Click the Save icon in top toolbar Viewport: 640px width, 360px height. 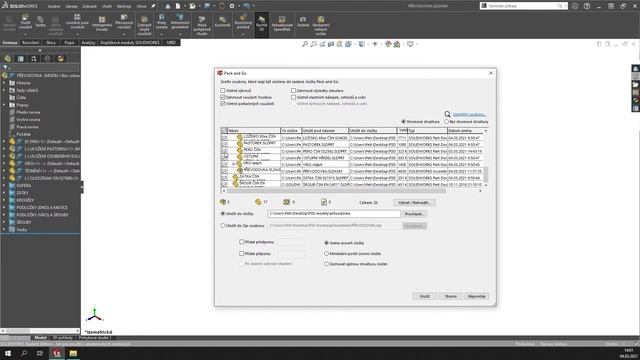point(207,6)
